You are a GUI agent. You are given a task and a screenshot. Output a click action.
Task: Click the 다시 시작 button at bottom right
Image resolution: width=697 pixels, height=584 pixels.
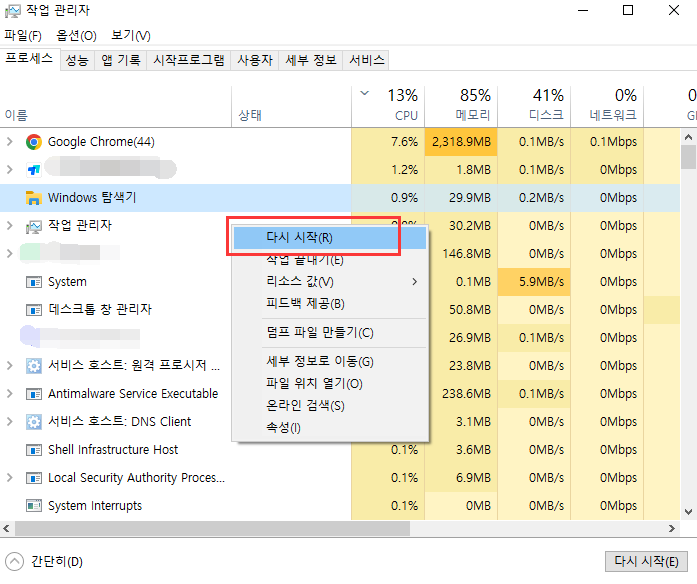pos(647,562)
